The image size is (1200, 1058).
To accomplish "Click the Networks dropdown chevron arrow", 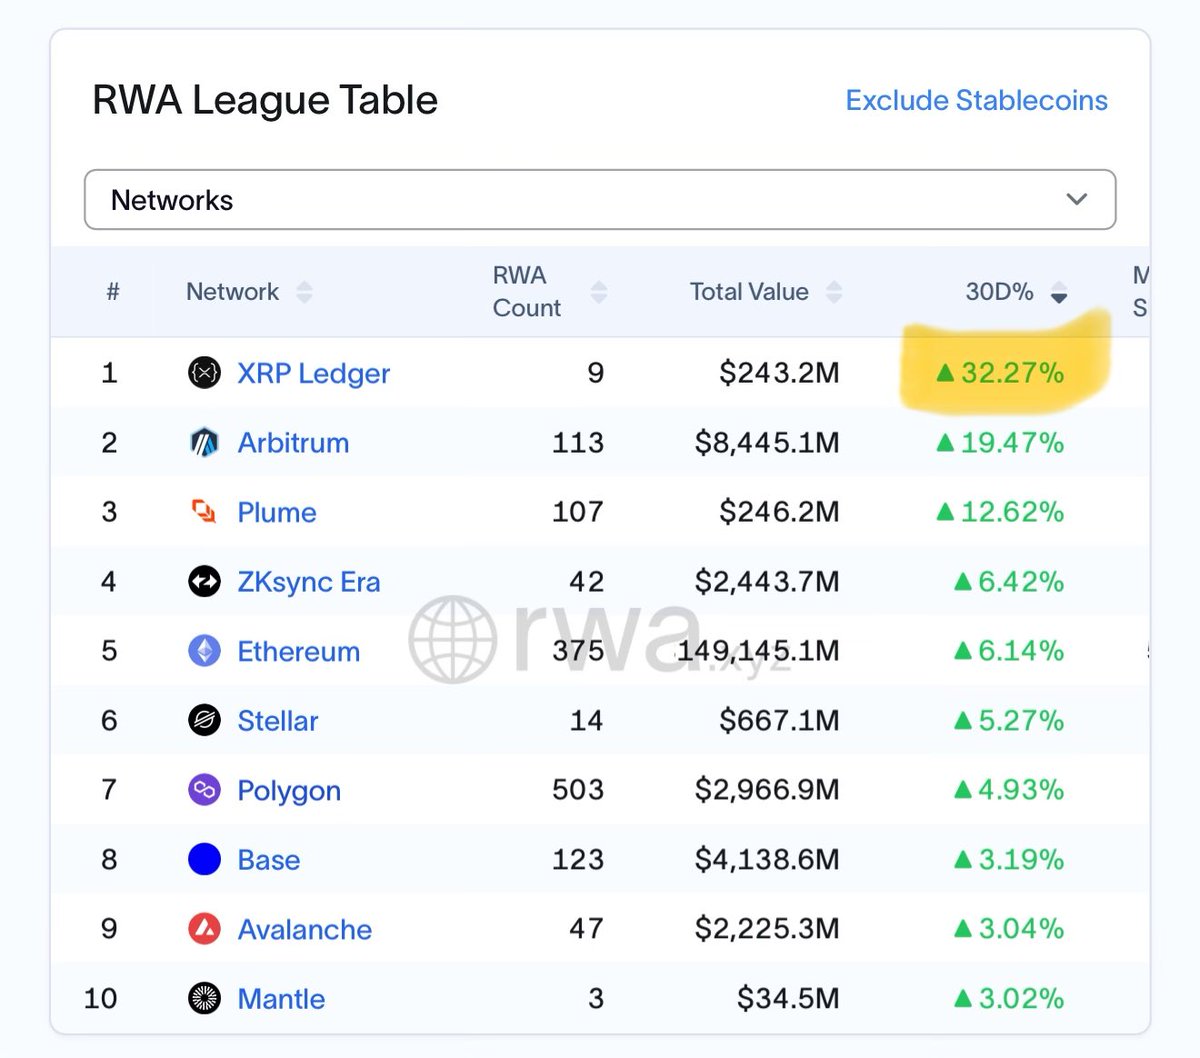I will pos(1076,199).
